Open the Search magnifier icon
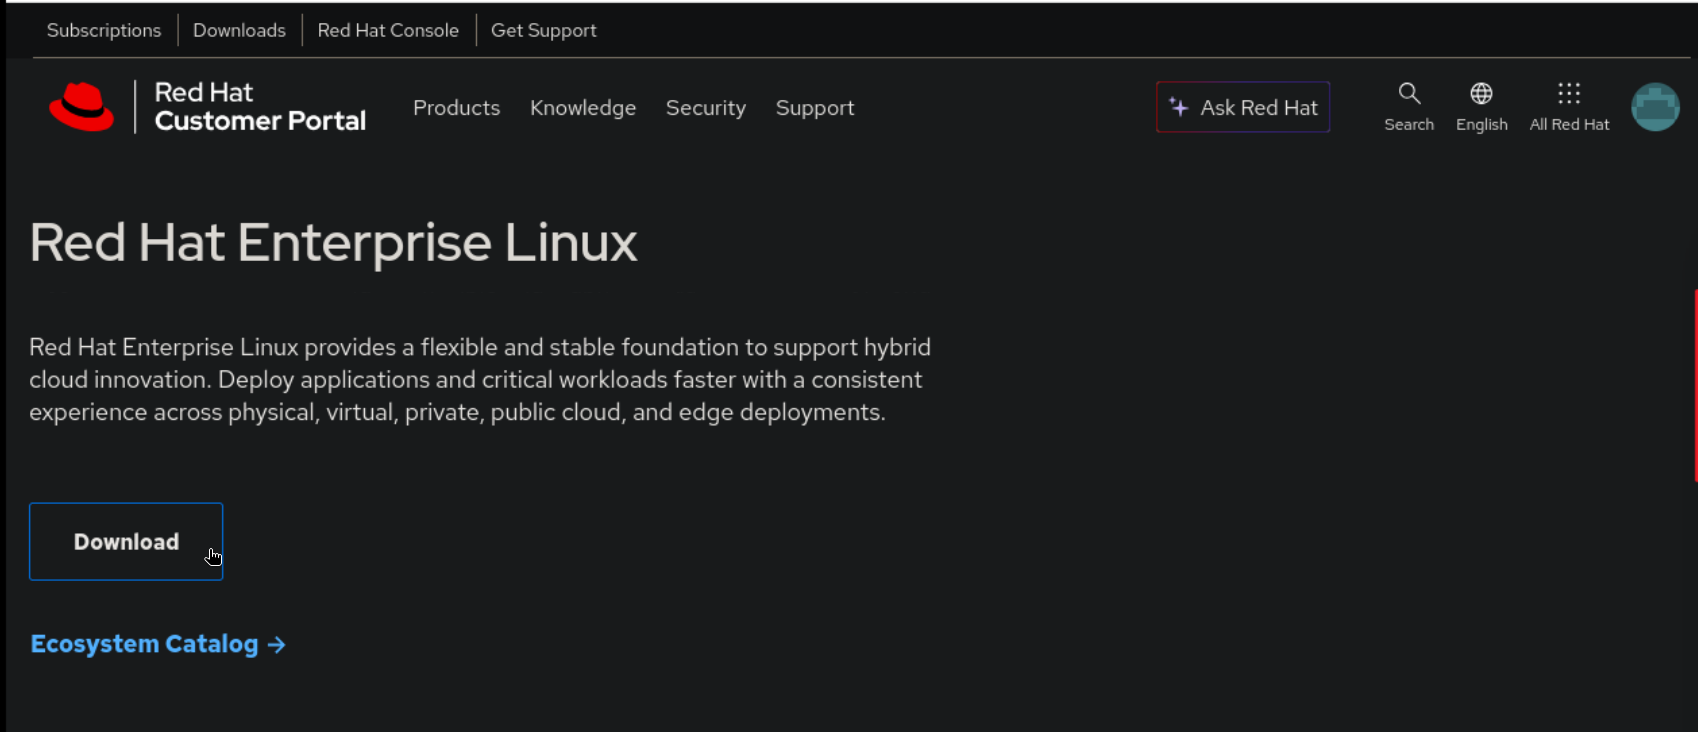Screen dimensions: 1698x732 [1409, 94]
